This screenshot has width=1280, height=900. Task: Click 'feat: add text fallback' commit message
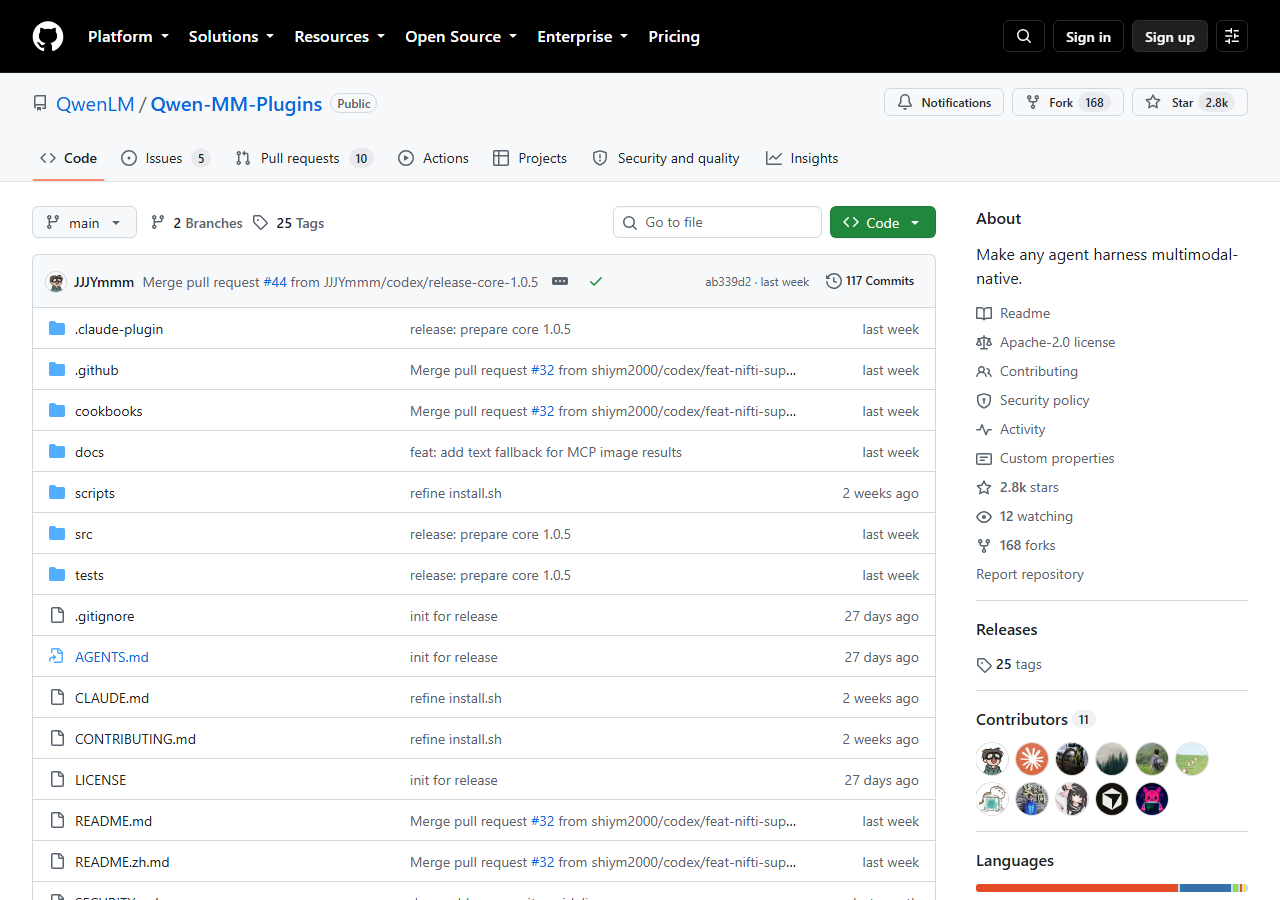click(x=546, y=452)
